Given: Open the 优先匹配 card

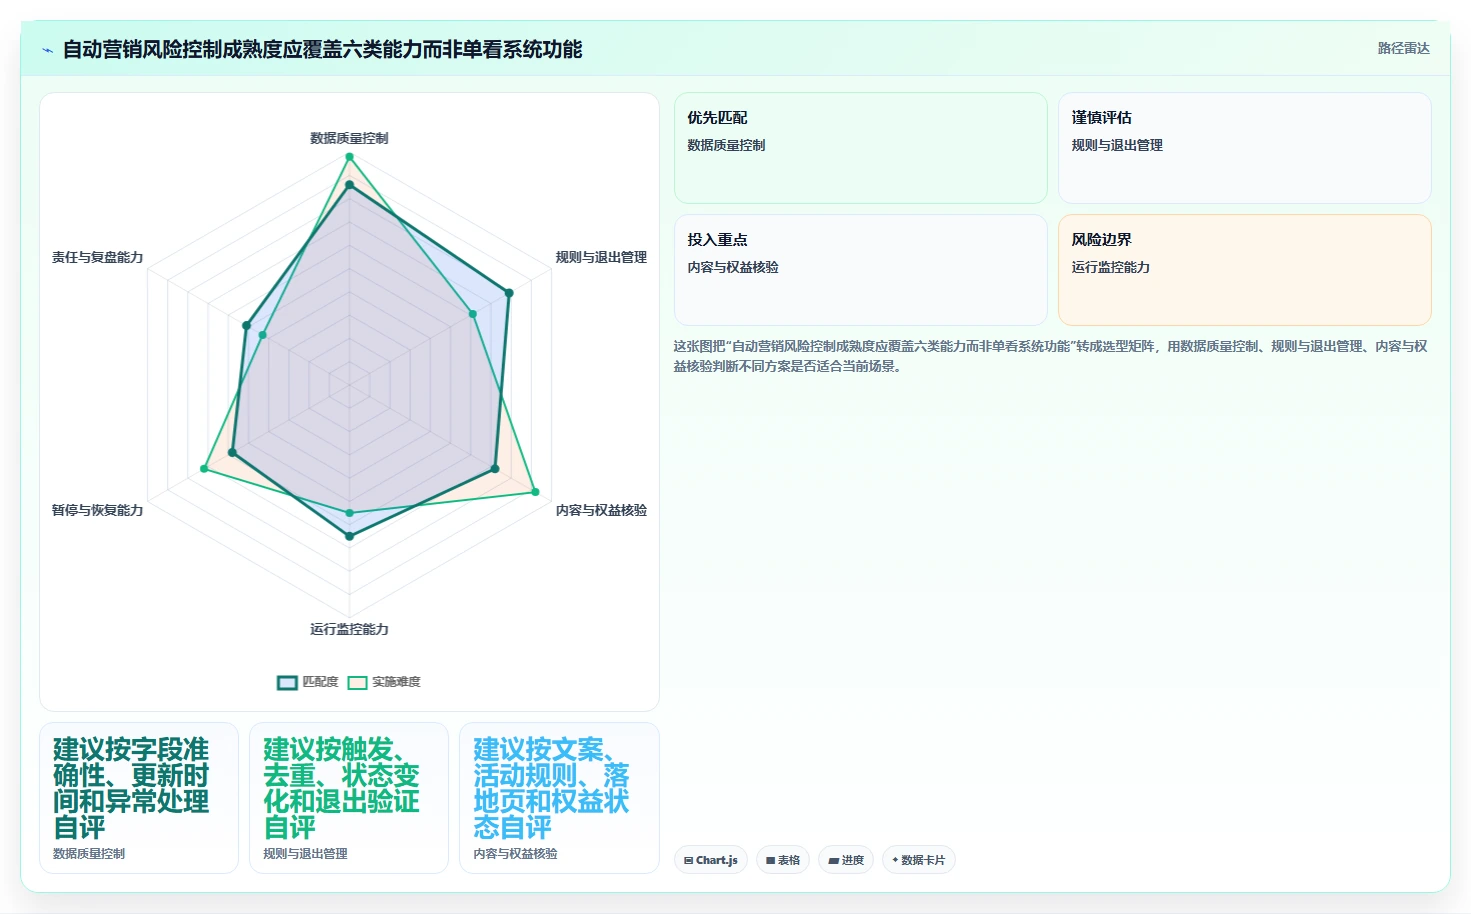Looking at the screenshot, I should pos(860,148).
